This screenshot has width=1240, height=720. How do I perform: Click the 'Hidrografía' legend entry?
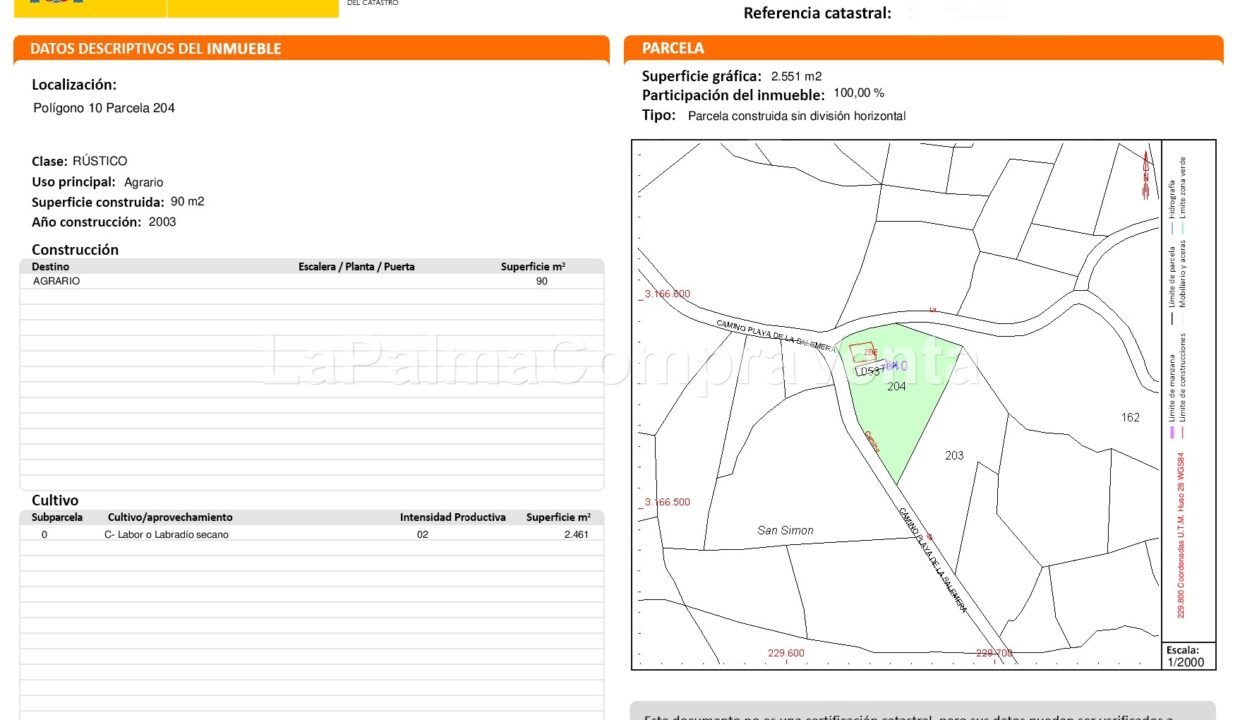[x=1171, y=207]
